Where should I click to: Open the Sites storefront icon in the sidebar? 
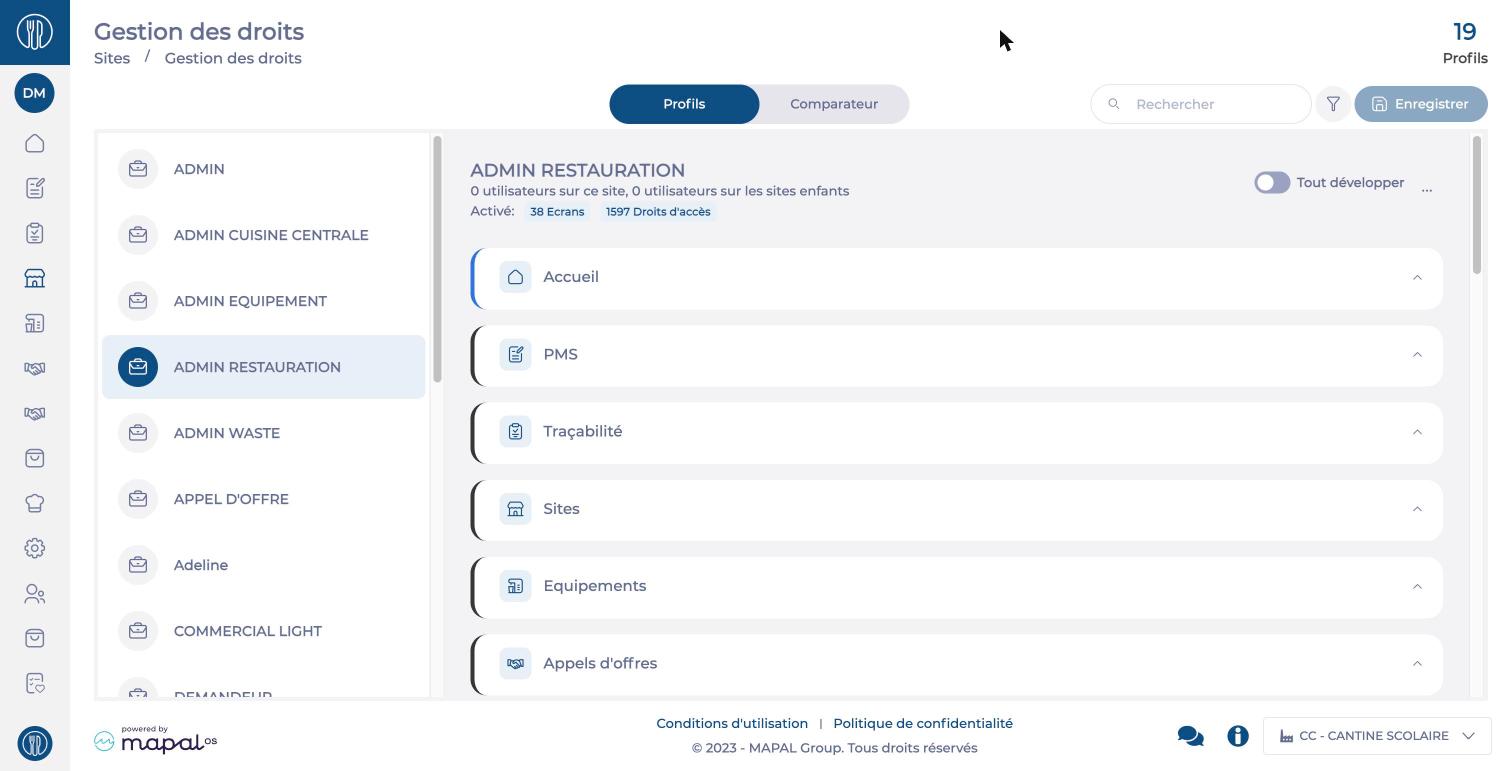tap(34, 278)
